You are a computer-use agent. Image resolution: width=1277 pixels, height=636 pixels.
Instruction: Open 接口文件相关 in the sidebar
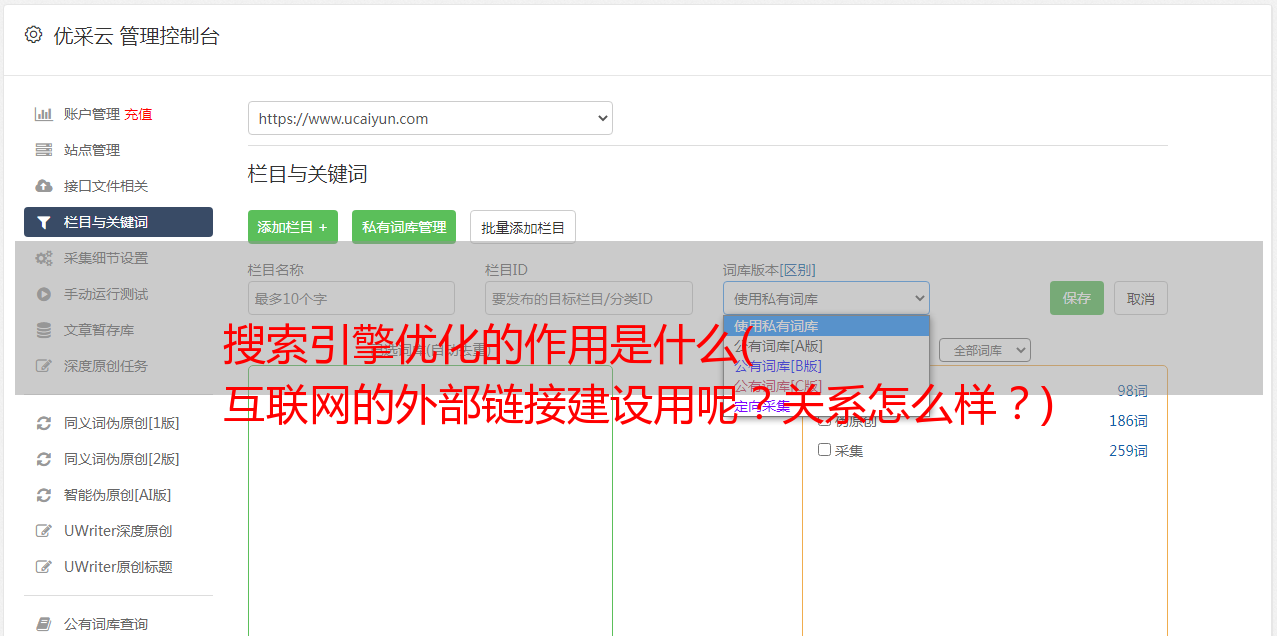tap(106, 186)
